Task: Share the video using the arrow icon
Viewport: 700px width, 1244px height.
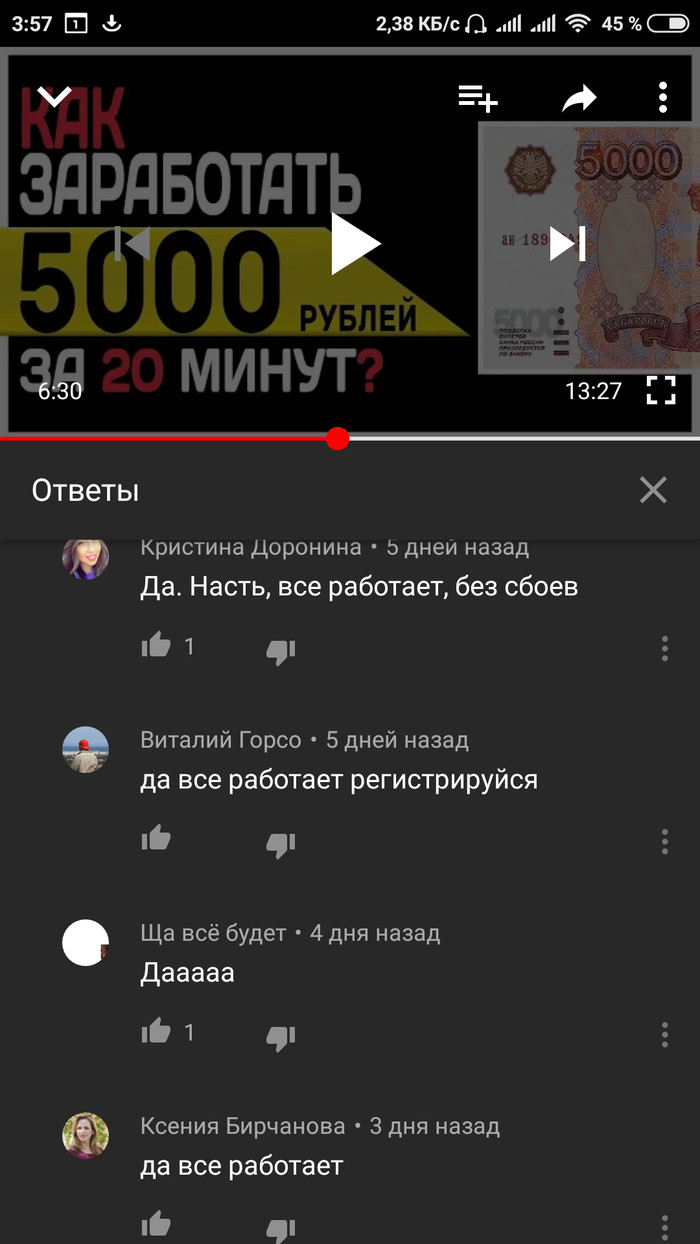Action: (579, 97)
